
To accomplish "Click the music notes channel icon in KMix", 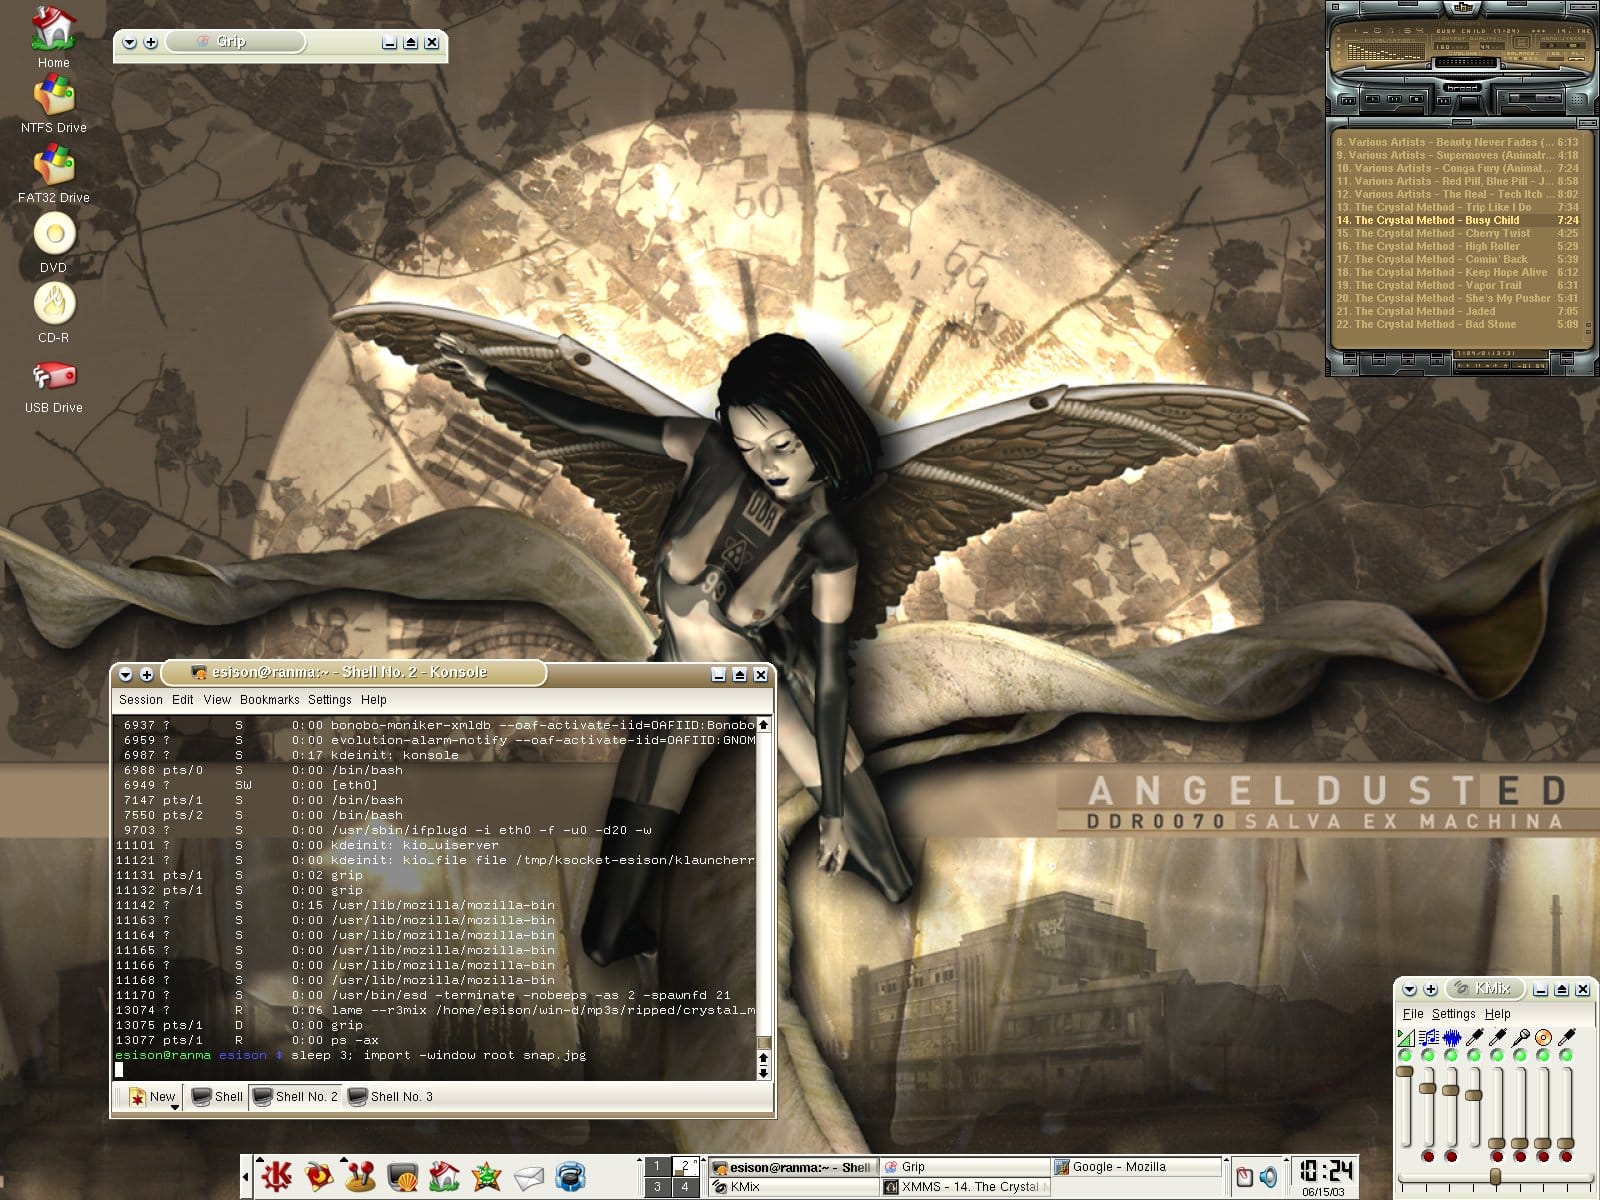I will 1428,1037.
